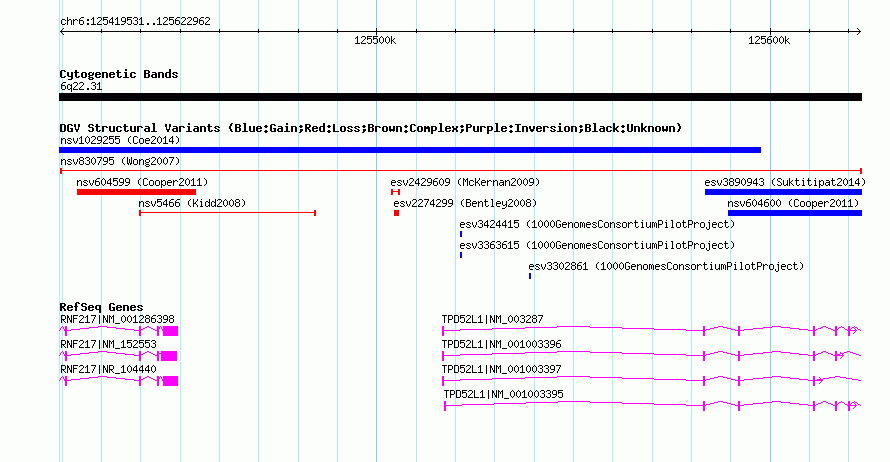Click the blue esv3424415 tick glyph
The image size is (890, 462).
point(461,234)
